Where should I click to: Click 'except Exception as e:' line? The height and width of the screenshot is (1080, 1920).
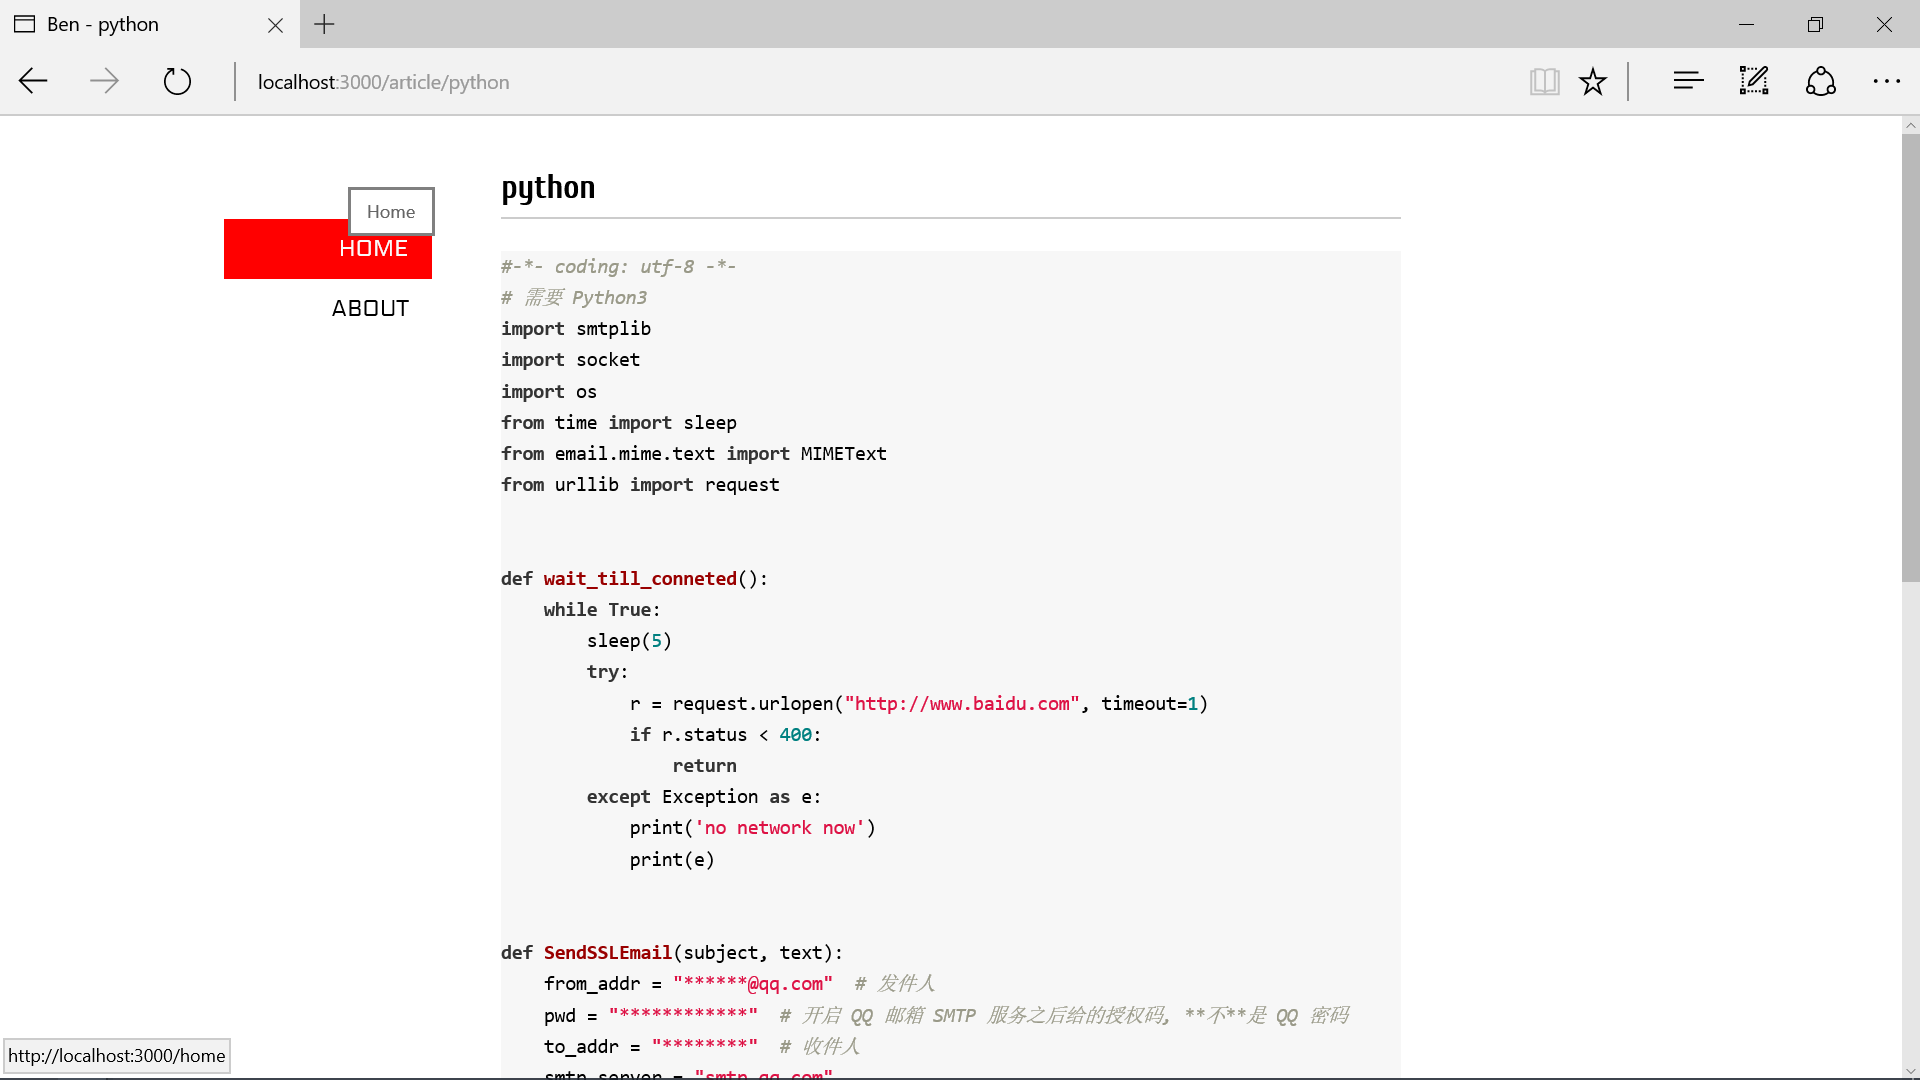coord(704,797)
